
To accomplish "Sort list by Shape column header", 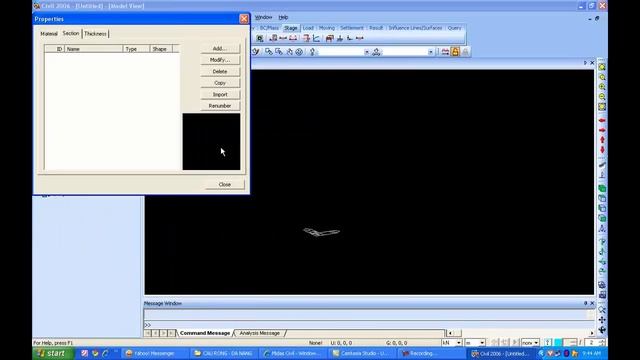I will pyautogui.click(x=161, y=49).
